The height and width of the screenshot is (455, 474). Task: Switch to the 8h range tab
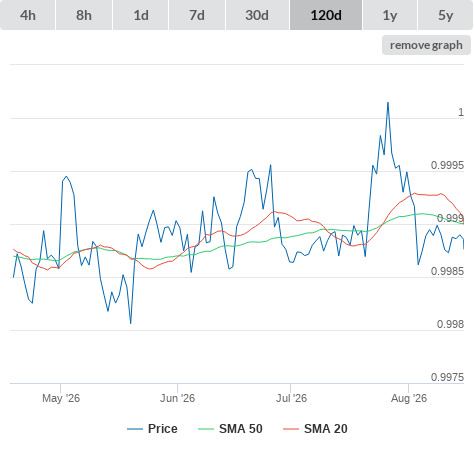(84, 15)
